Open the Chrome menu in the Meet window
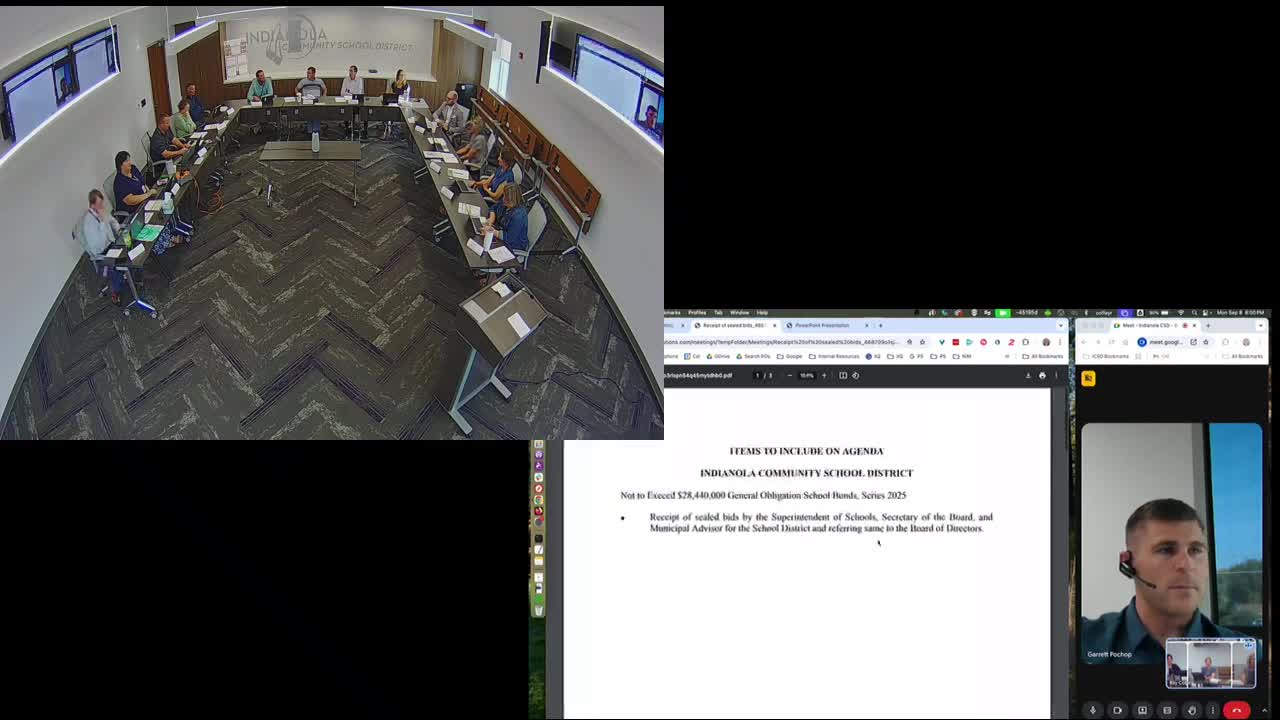1280x720 pixels. coord(1262,342)
